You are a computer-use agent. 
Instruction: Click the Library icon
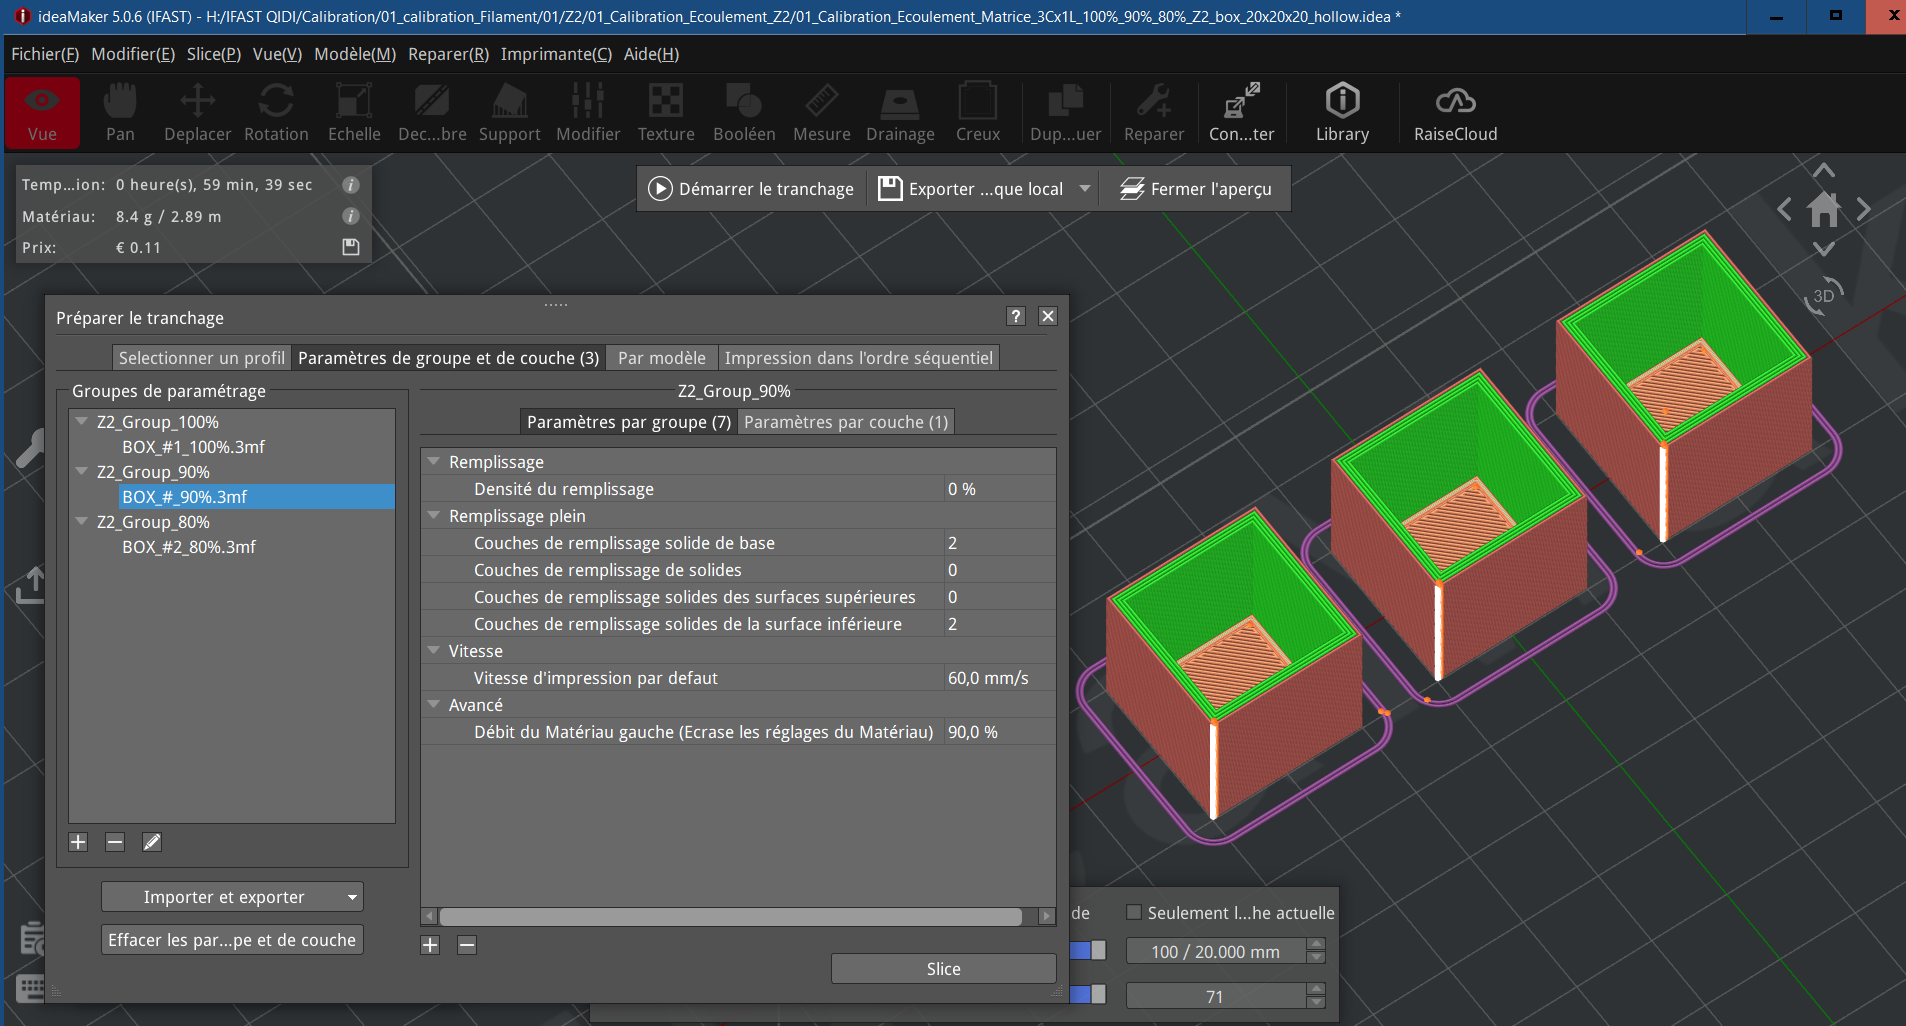[x=1341, y=113]
